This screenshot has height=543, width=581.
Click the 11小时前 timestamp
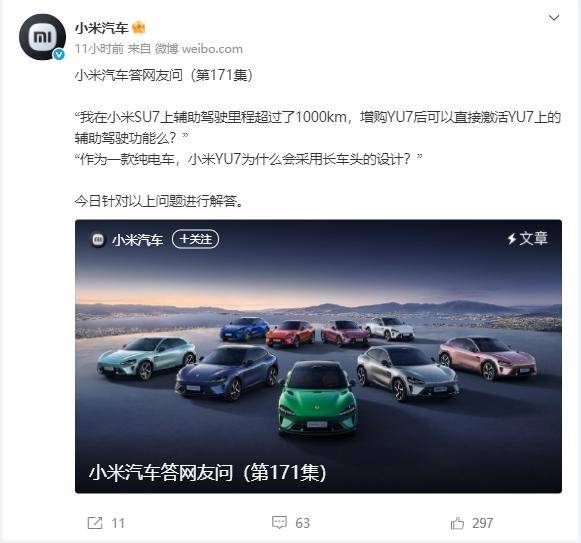(x=99, y=49)
